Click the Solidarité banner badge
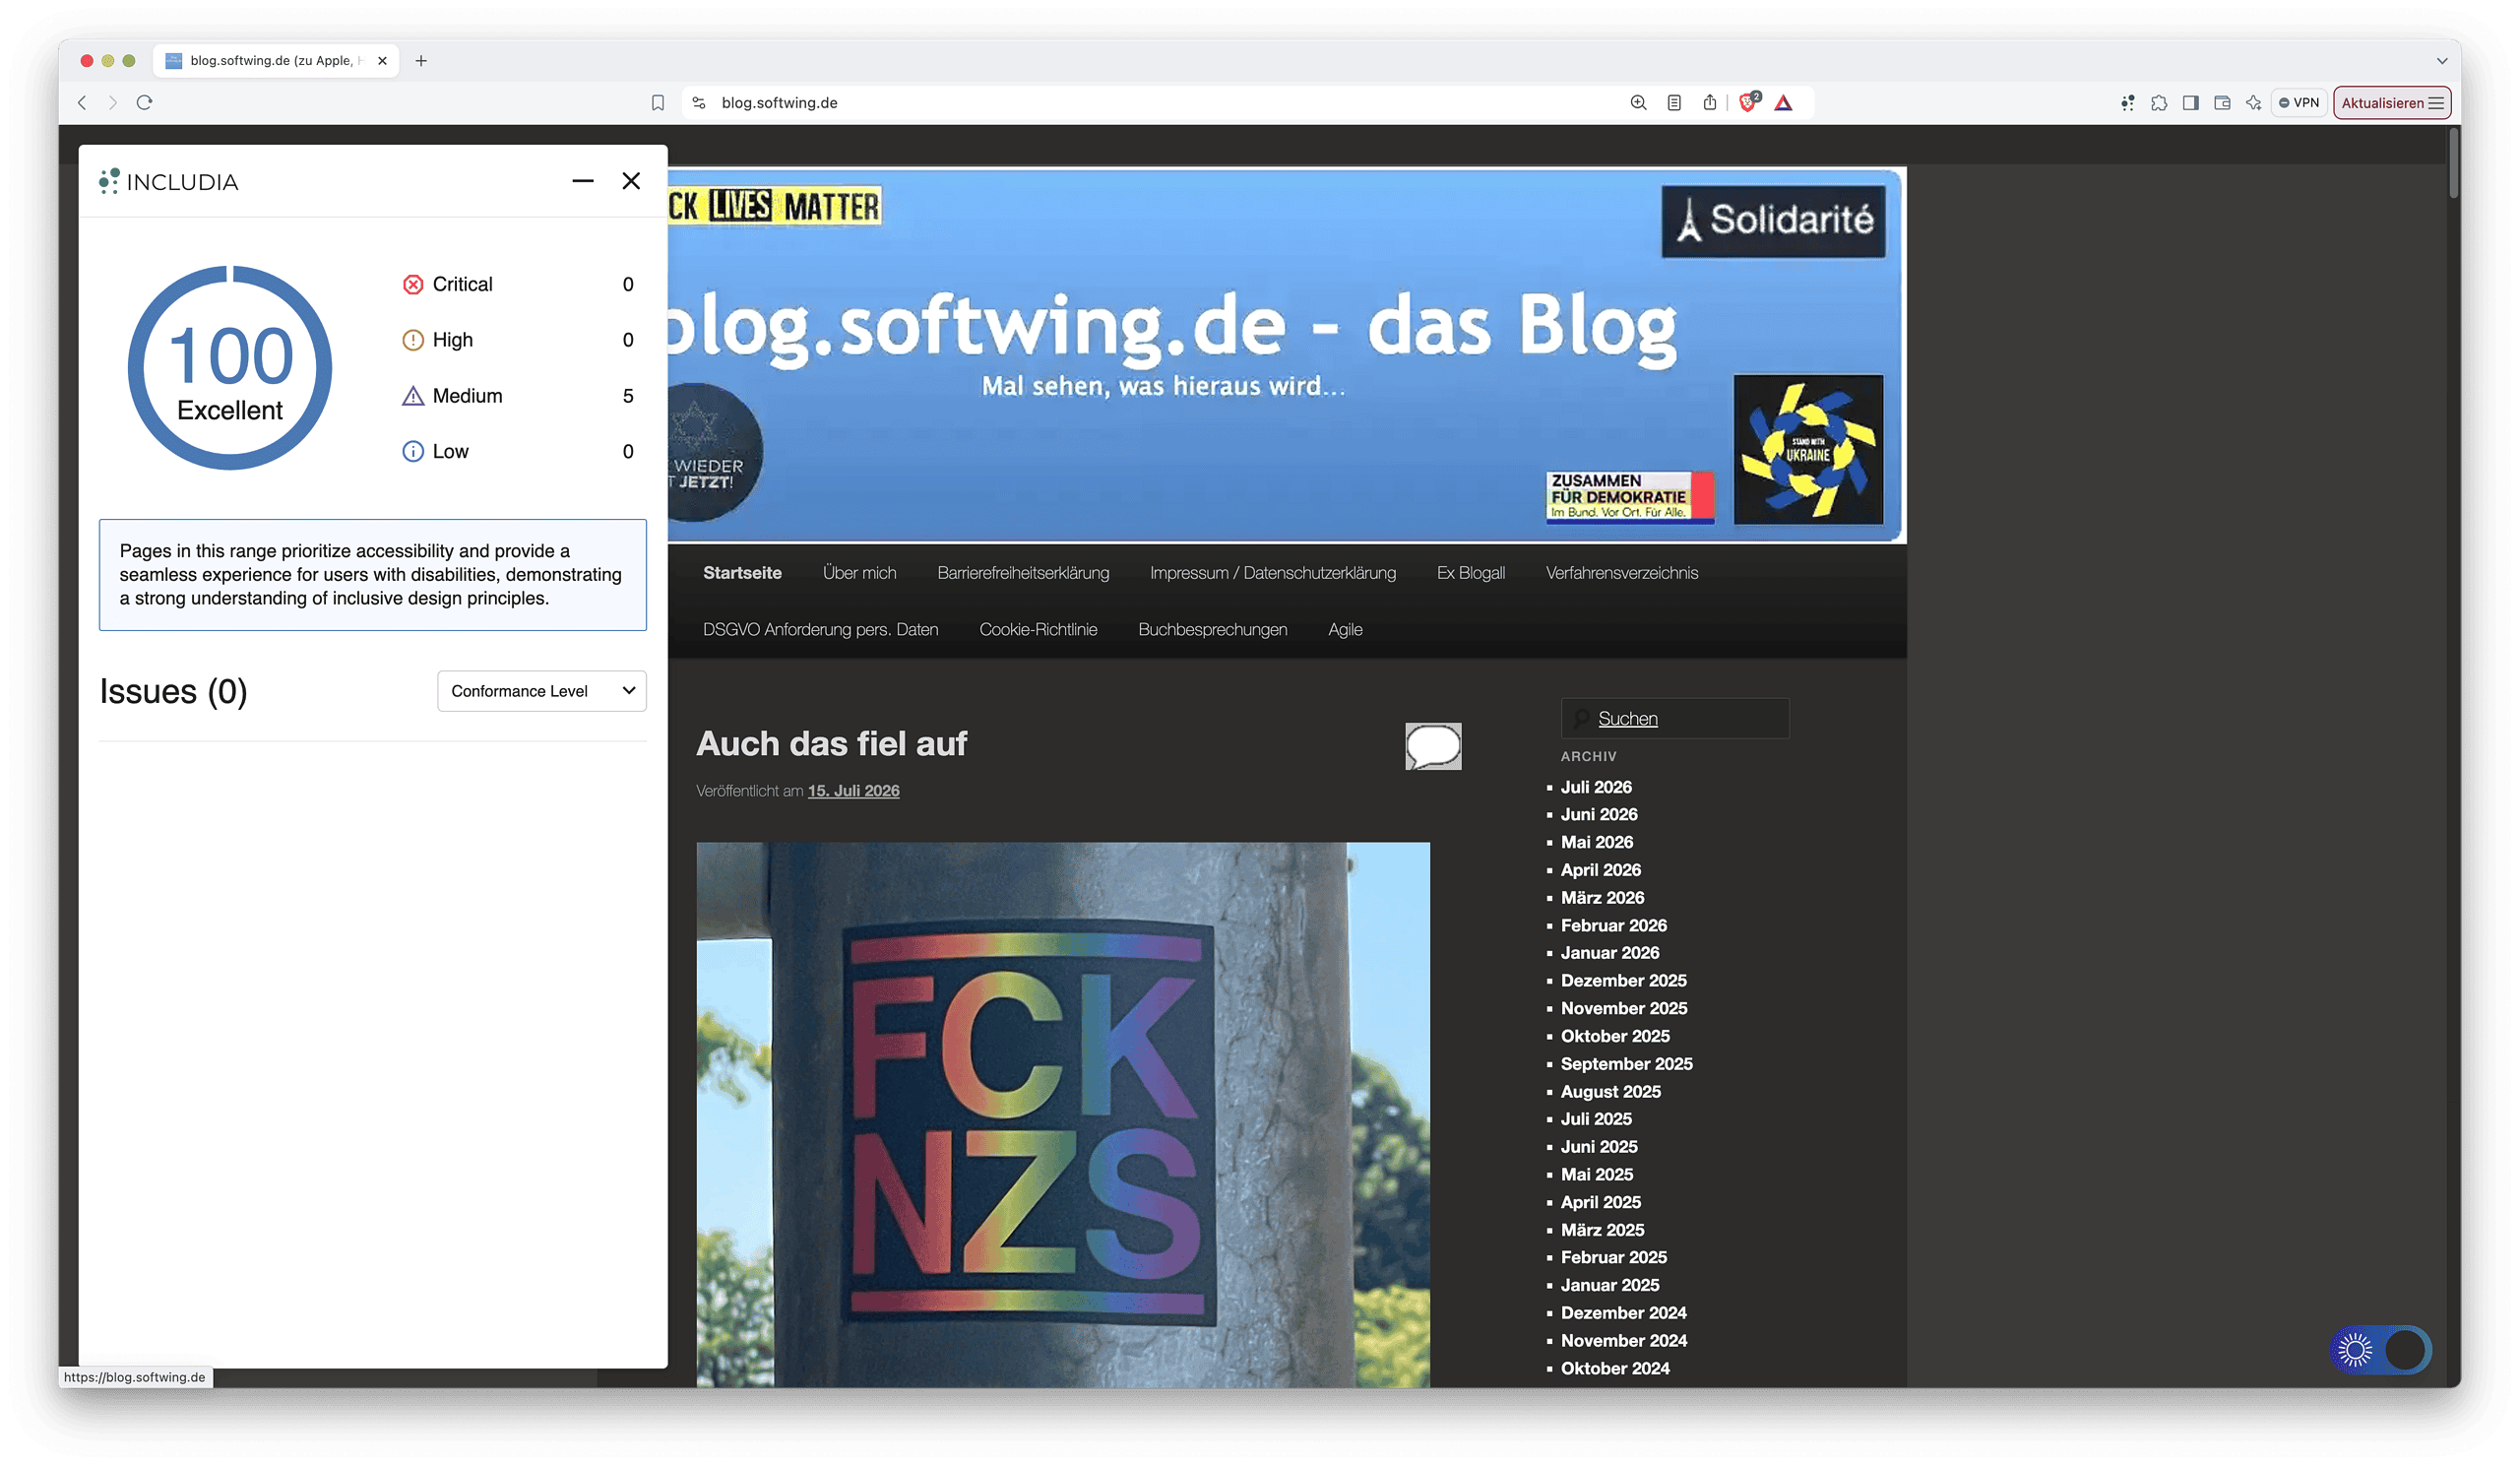 (1773, 221)
